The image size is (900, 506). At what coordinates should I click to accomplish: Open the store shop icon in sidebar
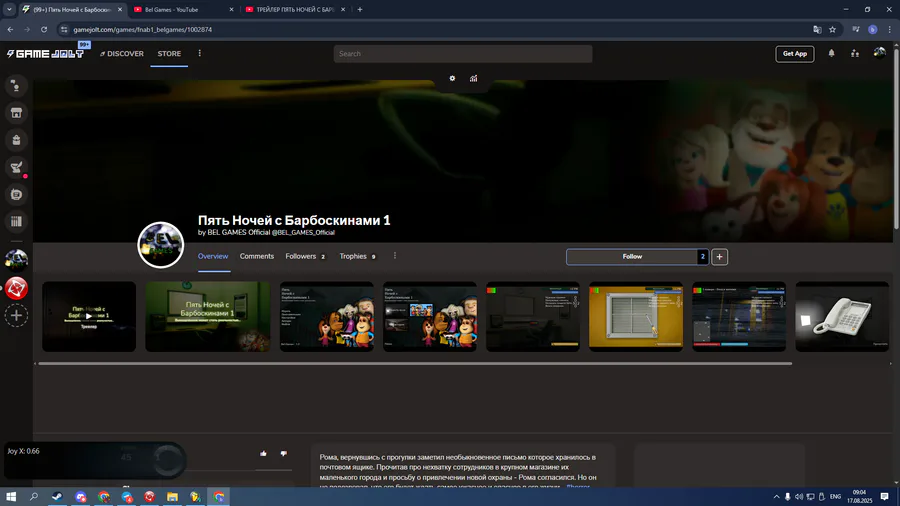pyautogui.click(x=16, y=113)
